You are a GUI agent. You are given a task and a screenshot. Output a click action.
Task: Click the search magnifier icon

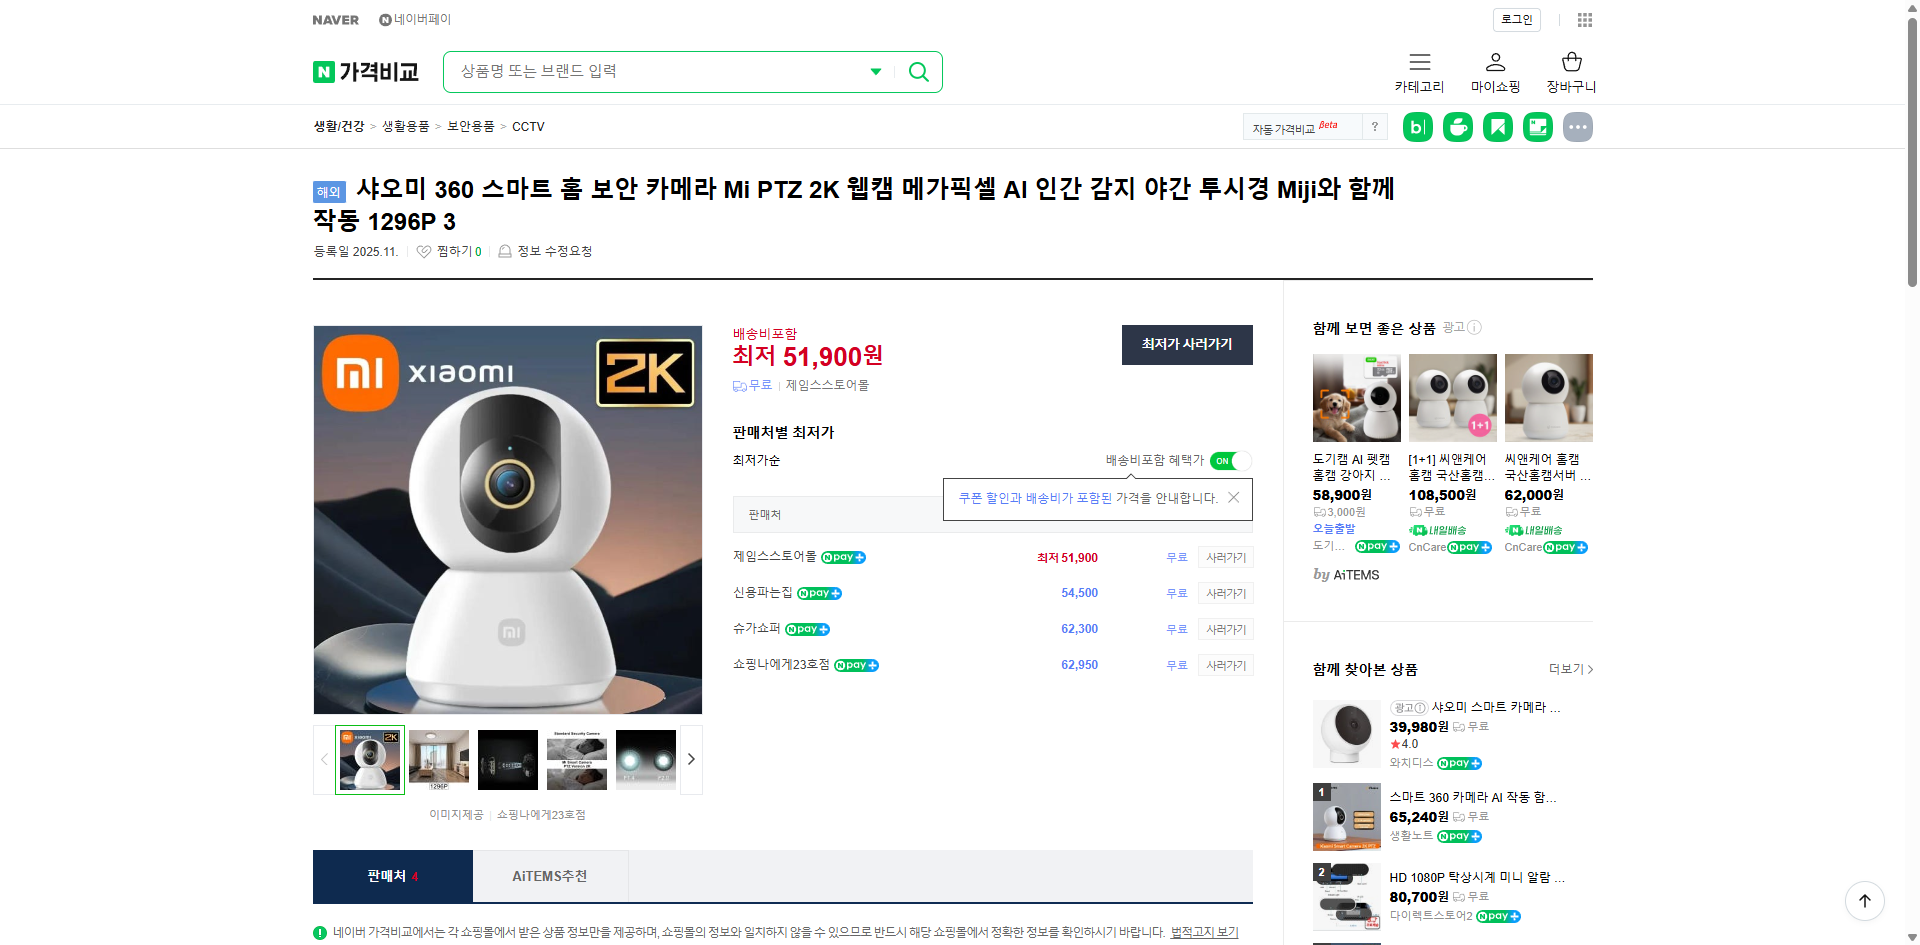[x=918, y=71]
